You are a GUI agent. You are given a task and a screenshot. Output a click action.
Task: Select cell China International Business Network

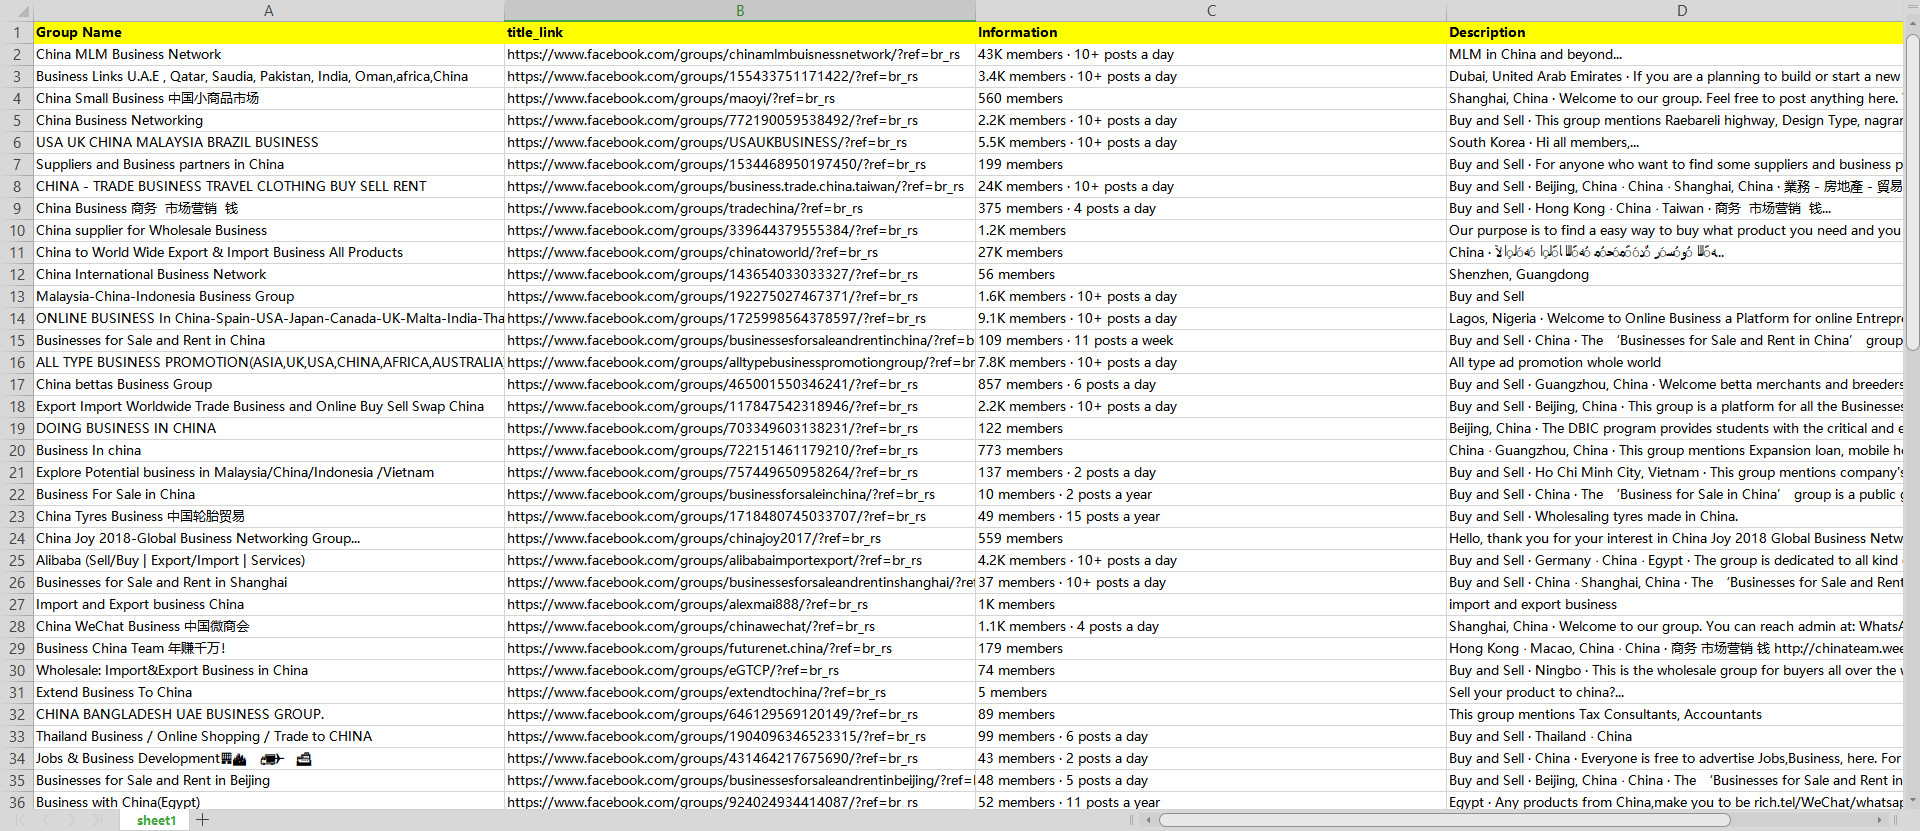269,274
